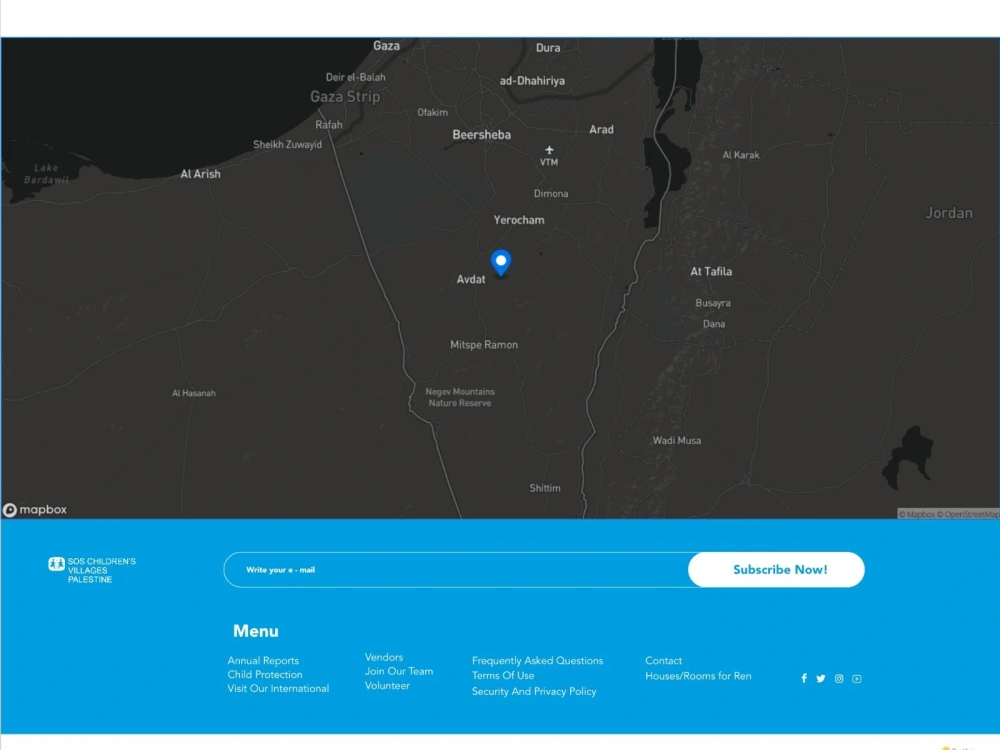This screenshot has width=1000, height=750.
Task: Click the Avdat map label
Action: click(x=471, y=279)
